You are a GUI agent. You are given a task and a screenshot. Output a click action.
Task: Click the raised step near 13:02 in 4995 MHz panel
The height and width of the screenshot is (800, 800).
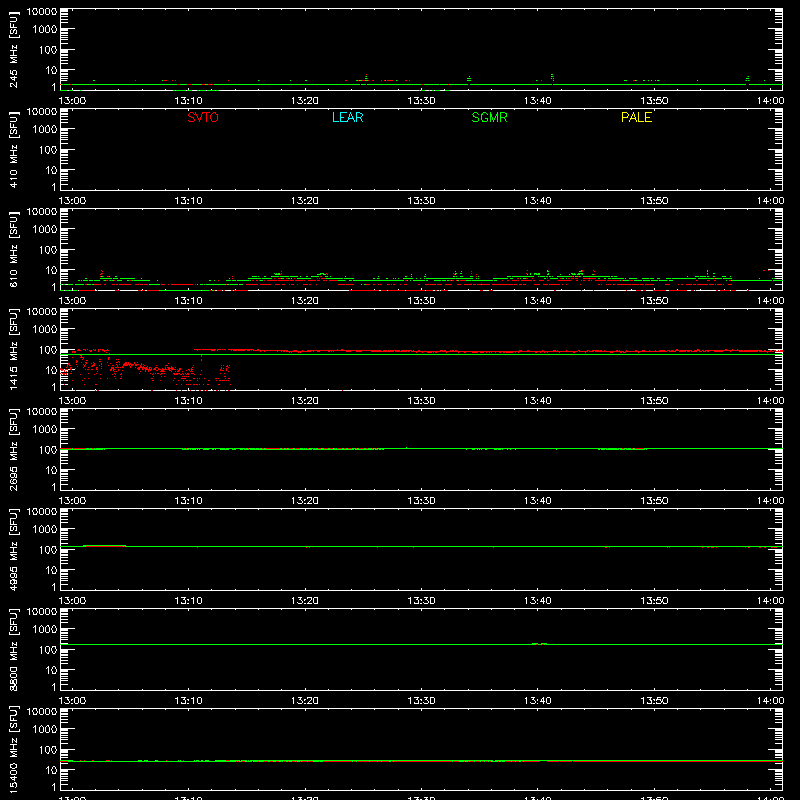pos(105,545)
